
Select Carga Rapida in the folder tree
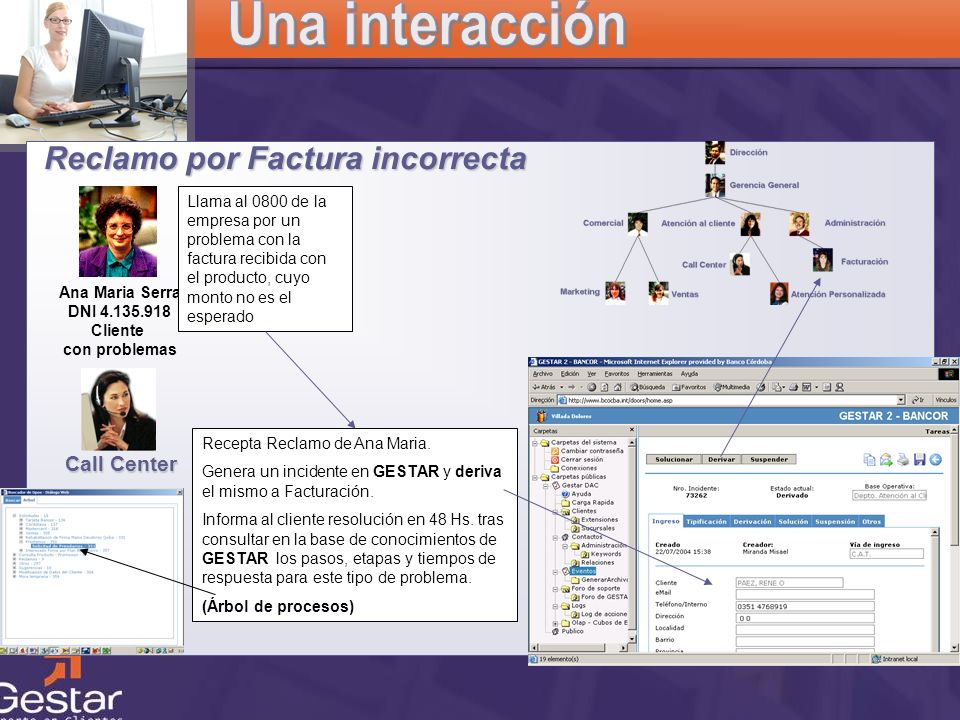pos(592,502)
